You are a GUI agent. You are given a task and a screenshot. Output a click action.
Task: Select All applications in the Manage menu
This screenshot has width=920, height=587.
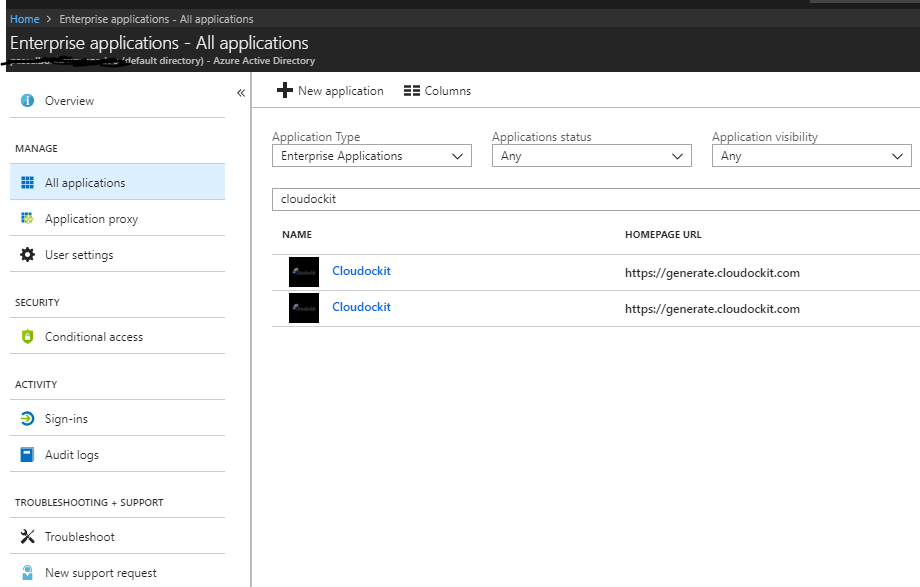pos(117,182)
